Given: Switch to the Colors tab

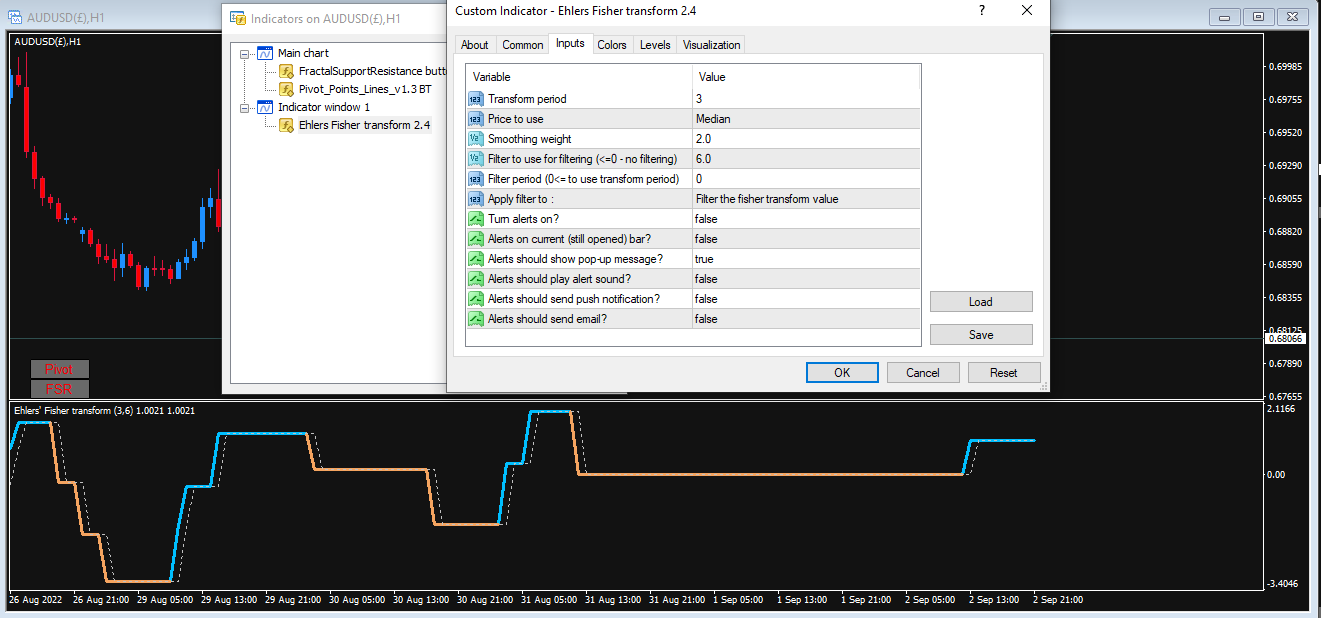Looking at the screenshot, I should click(x=612, y=45).
